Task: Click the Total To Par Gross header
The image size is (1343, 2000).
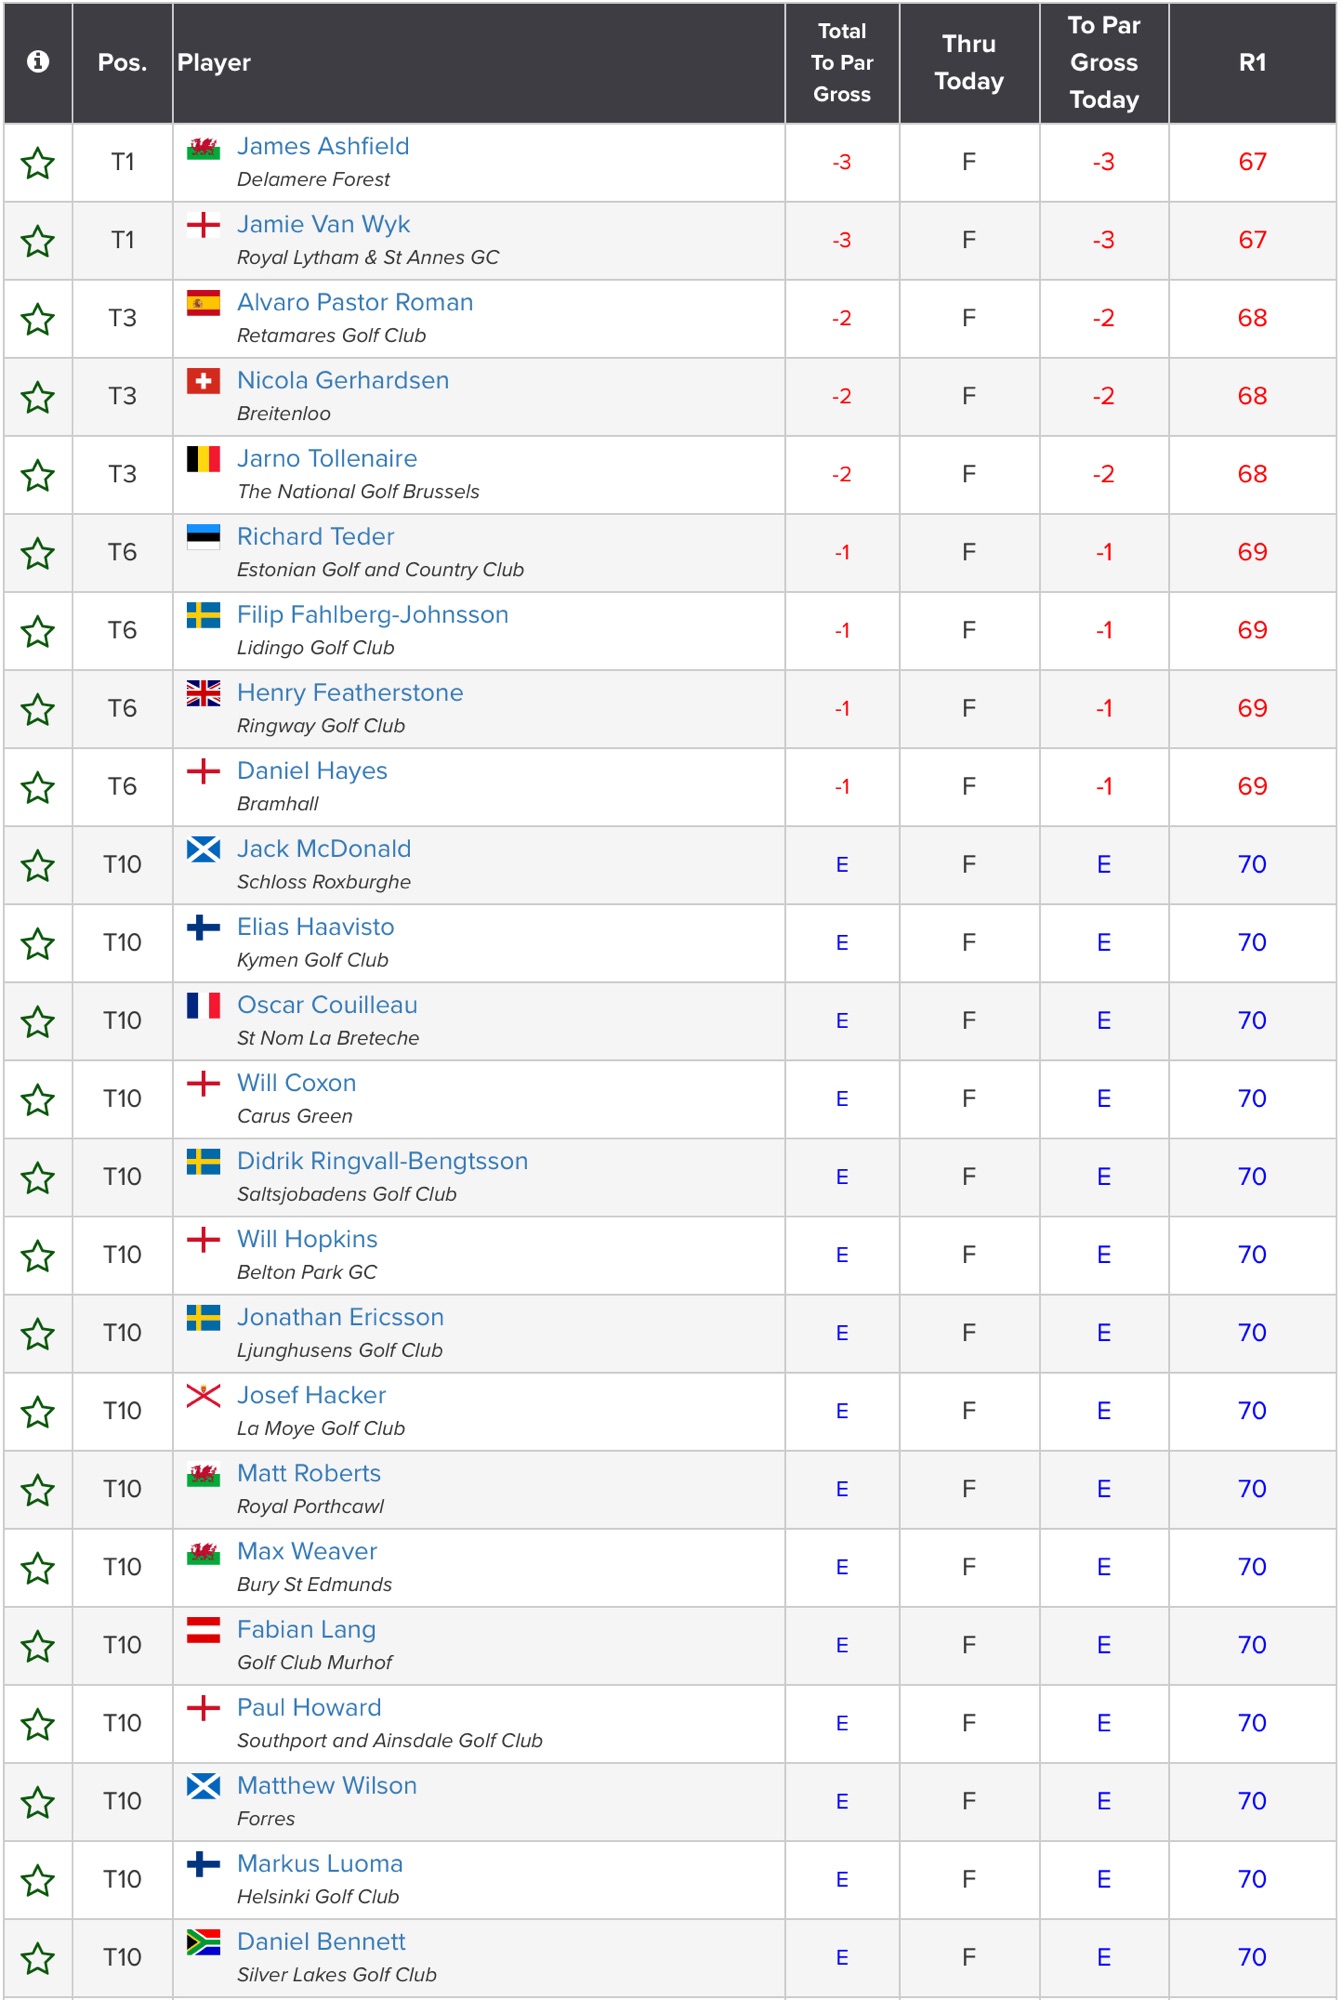Action: point(842,63)
